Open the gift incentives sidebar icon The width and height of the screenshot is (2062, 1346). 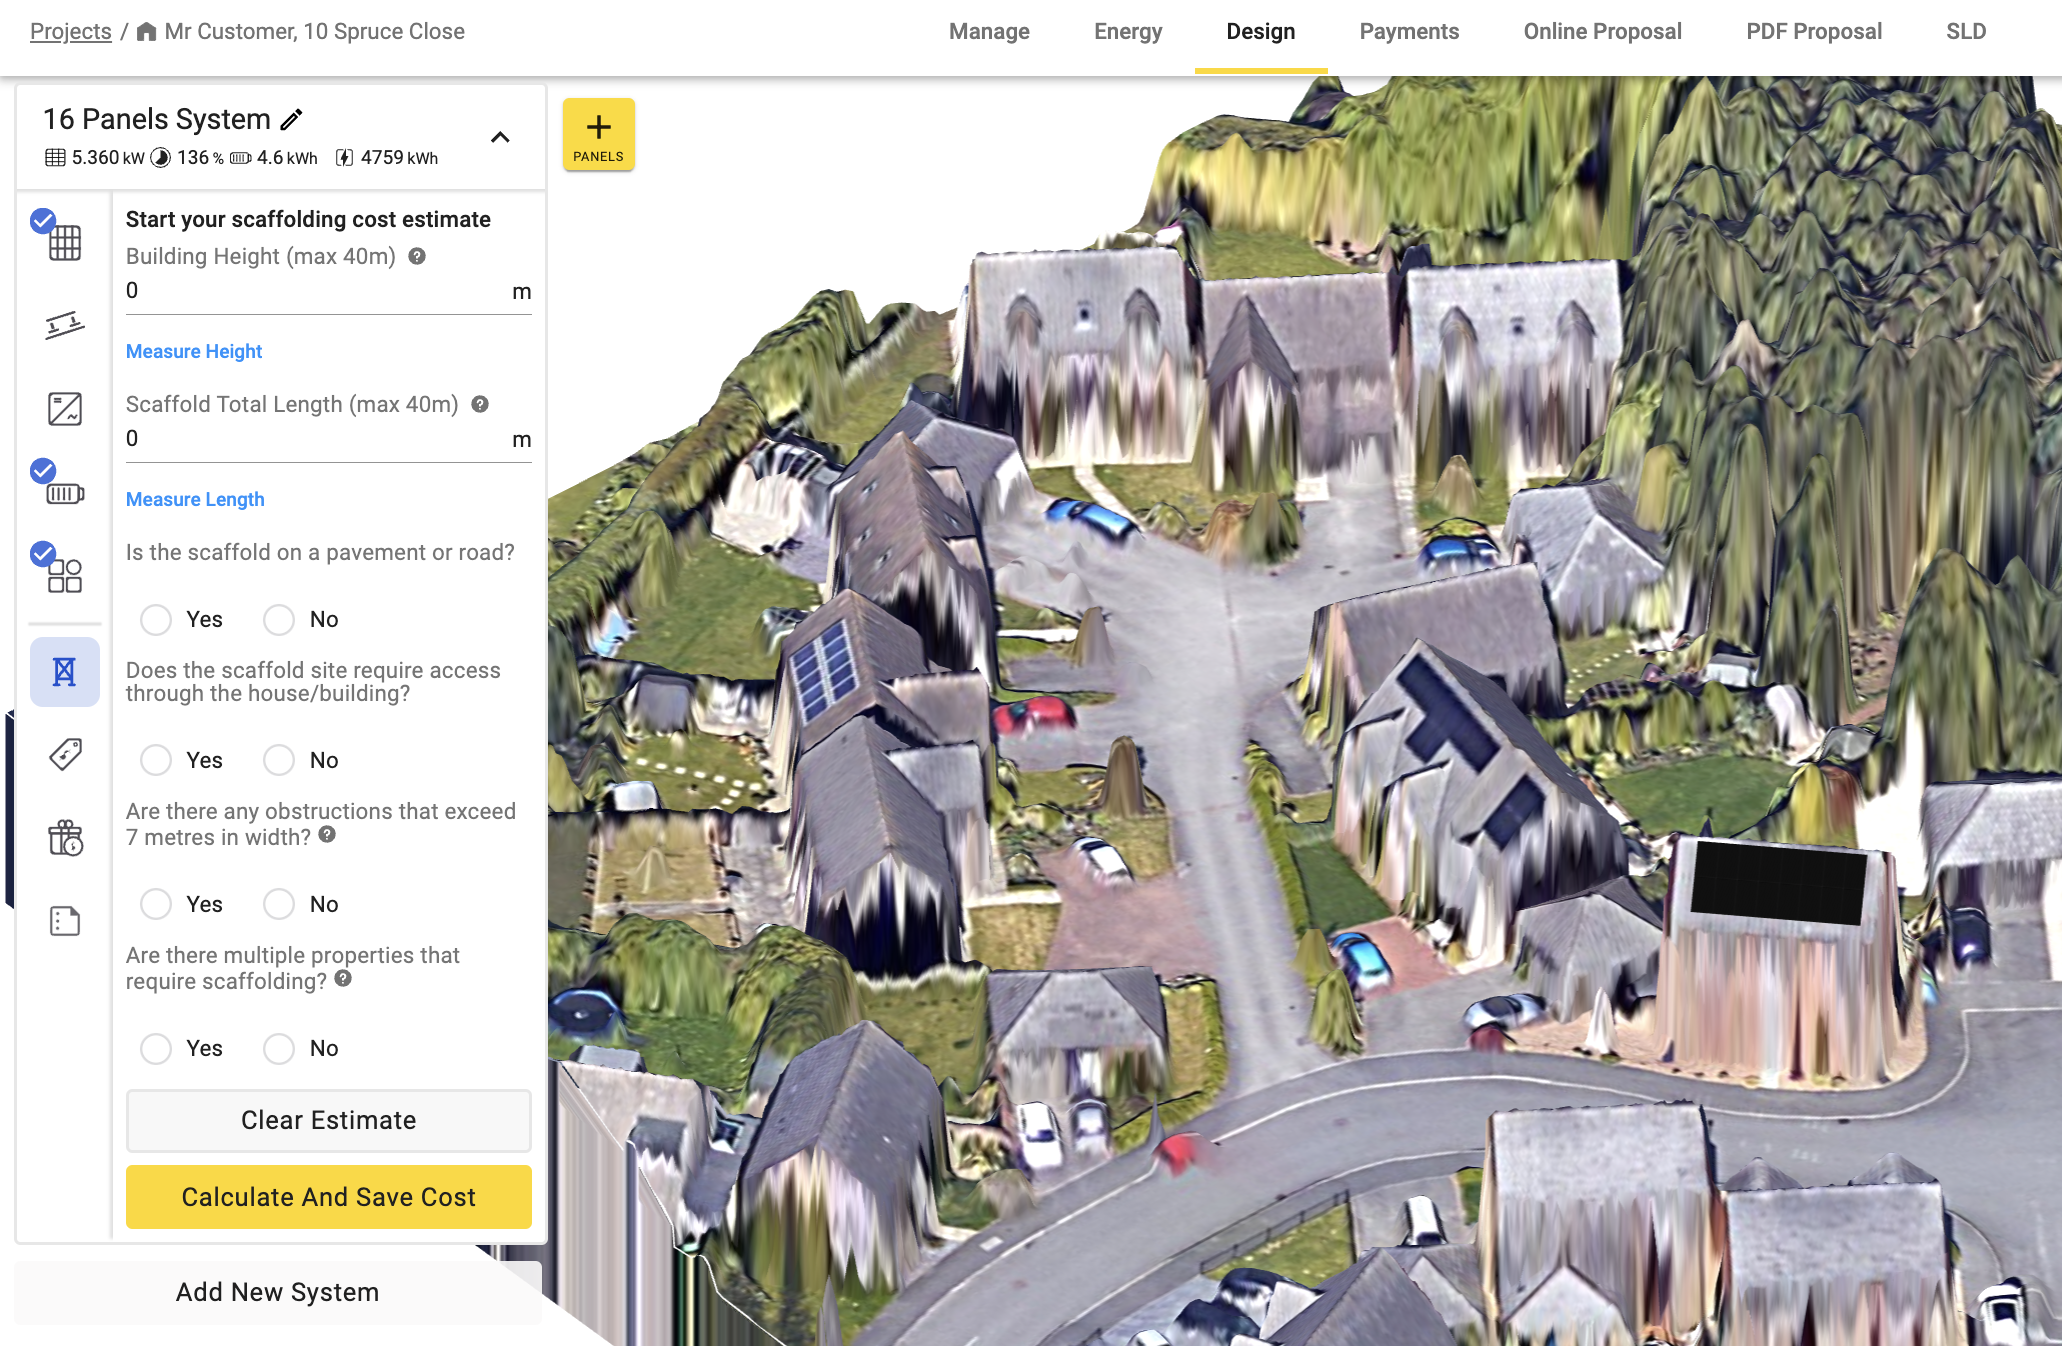65,837
